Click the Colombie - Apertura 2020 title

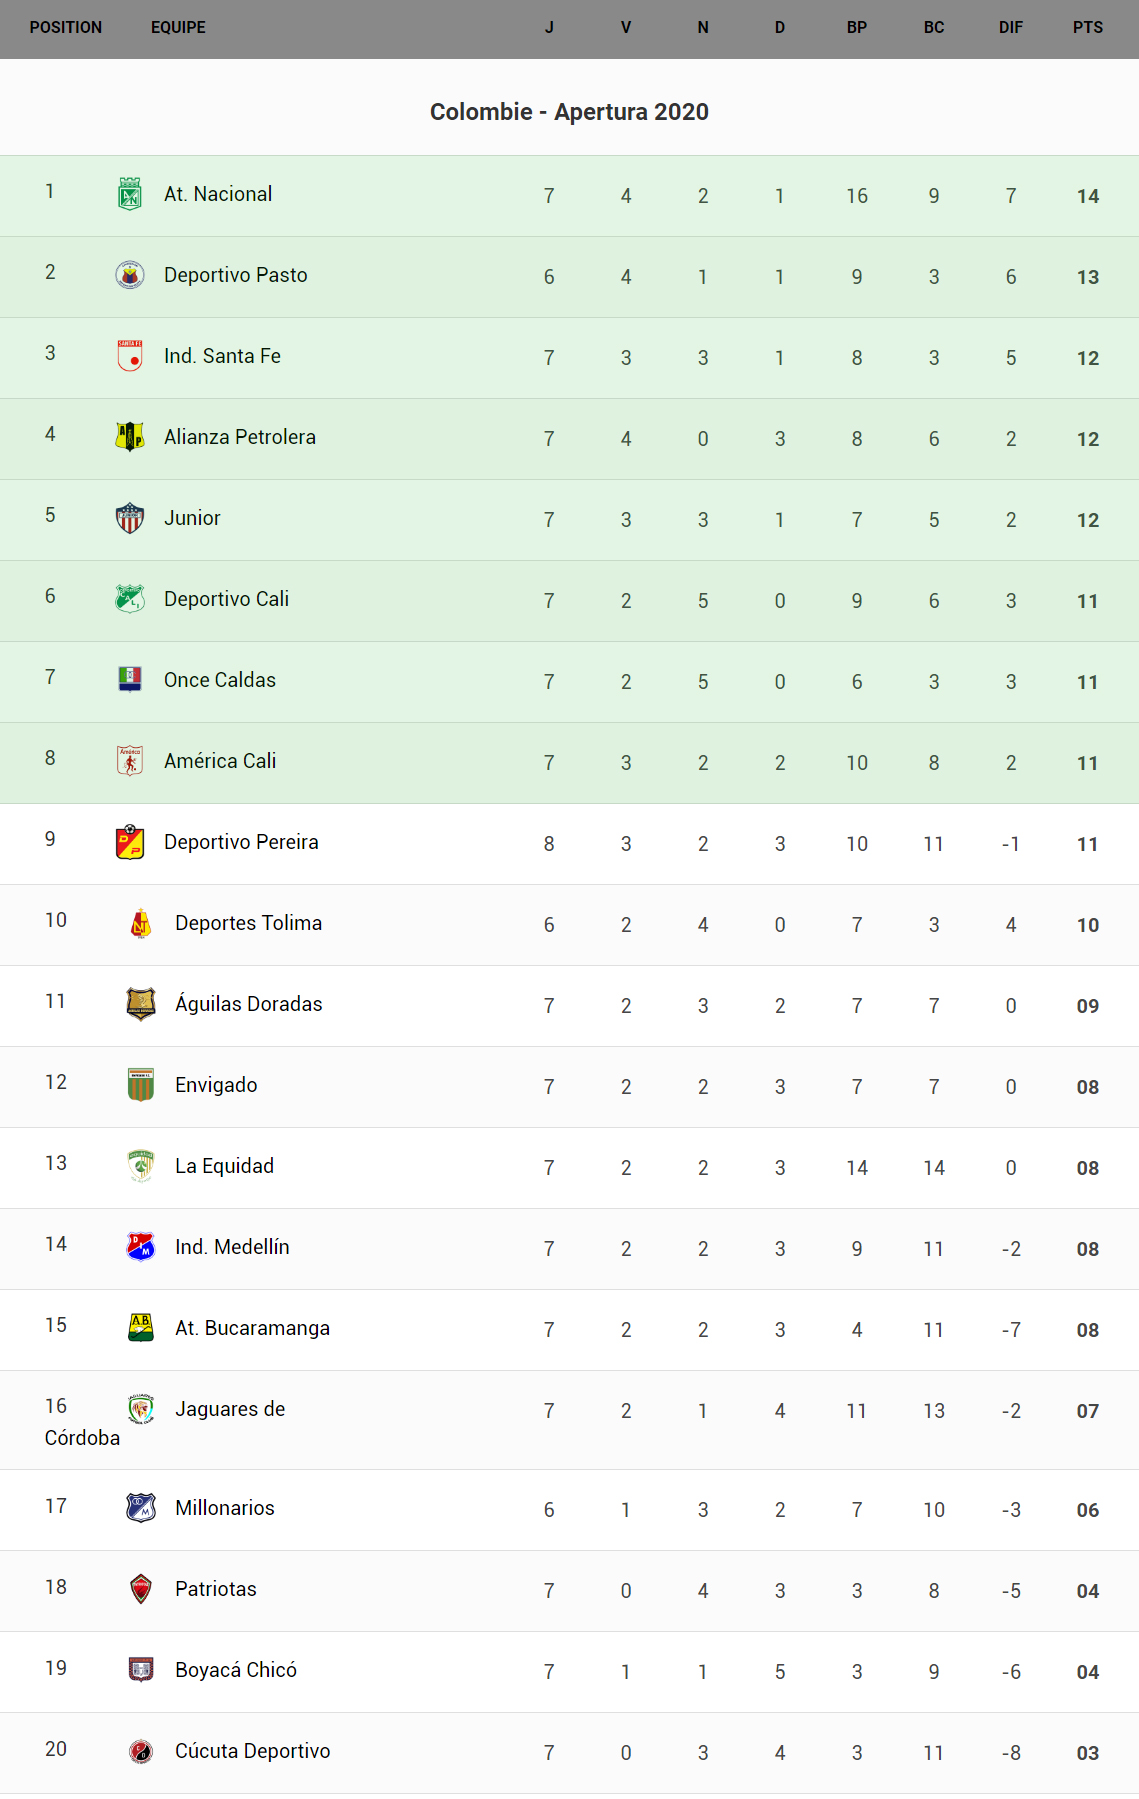[569, 112]
